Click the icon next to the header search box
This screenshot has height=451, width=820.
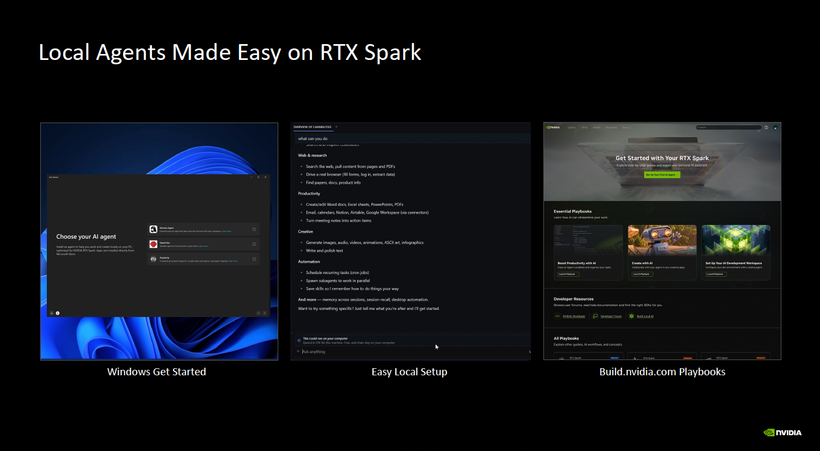click(x=766, y=128)
